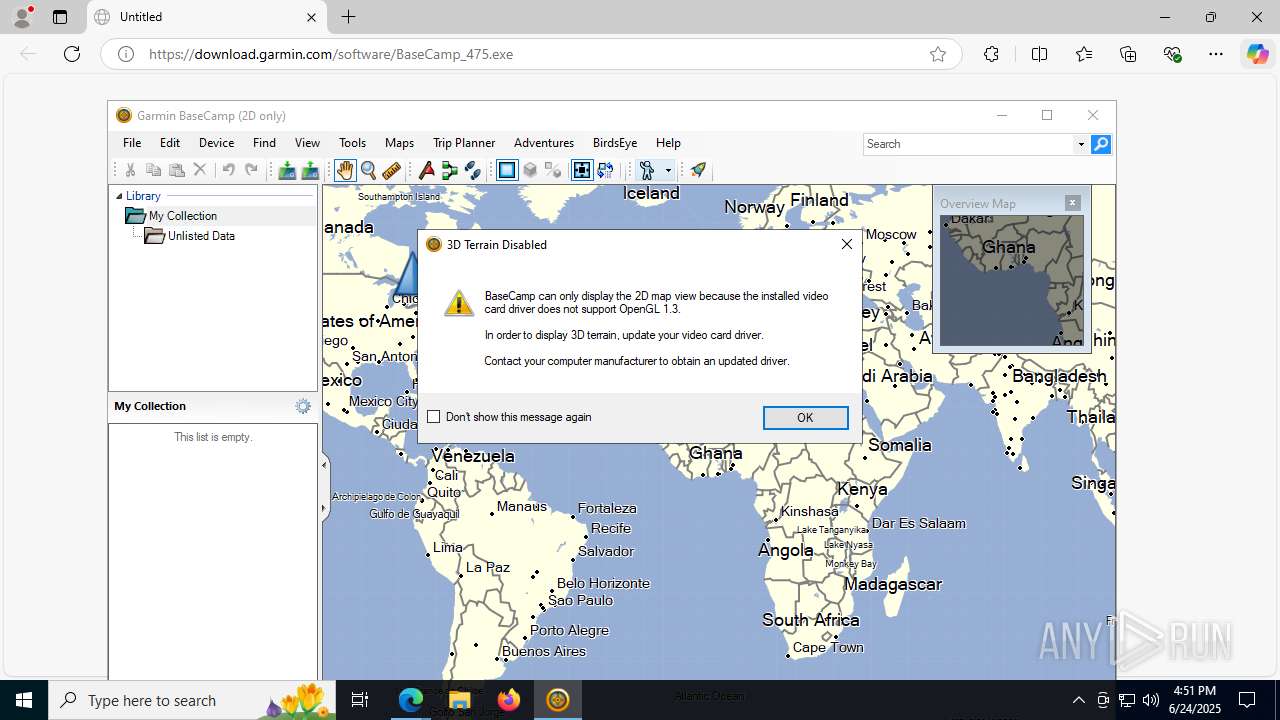Select the Waypoint flag tool
1280x720 pixels.
coord(427,170)
